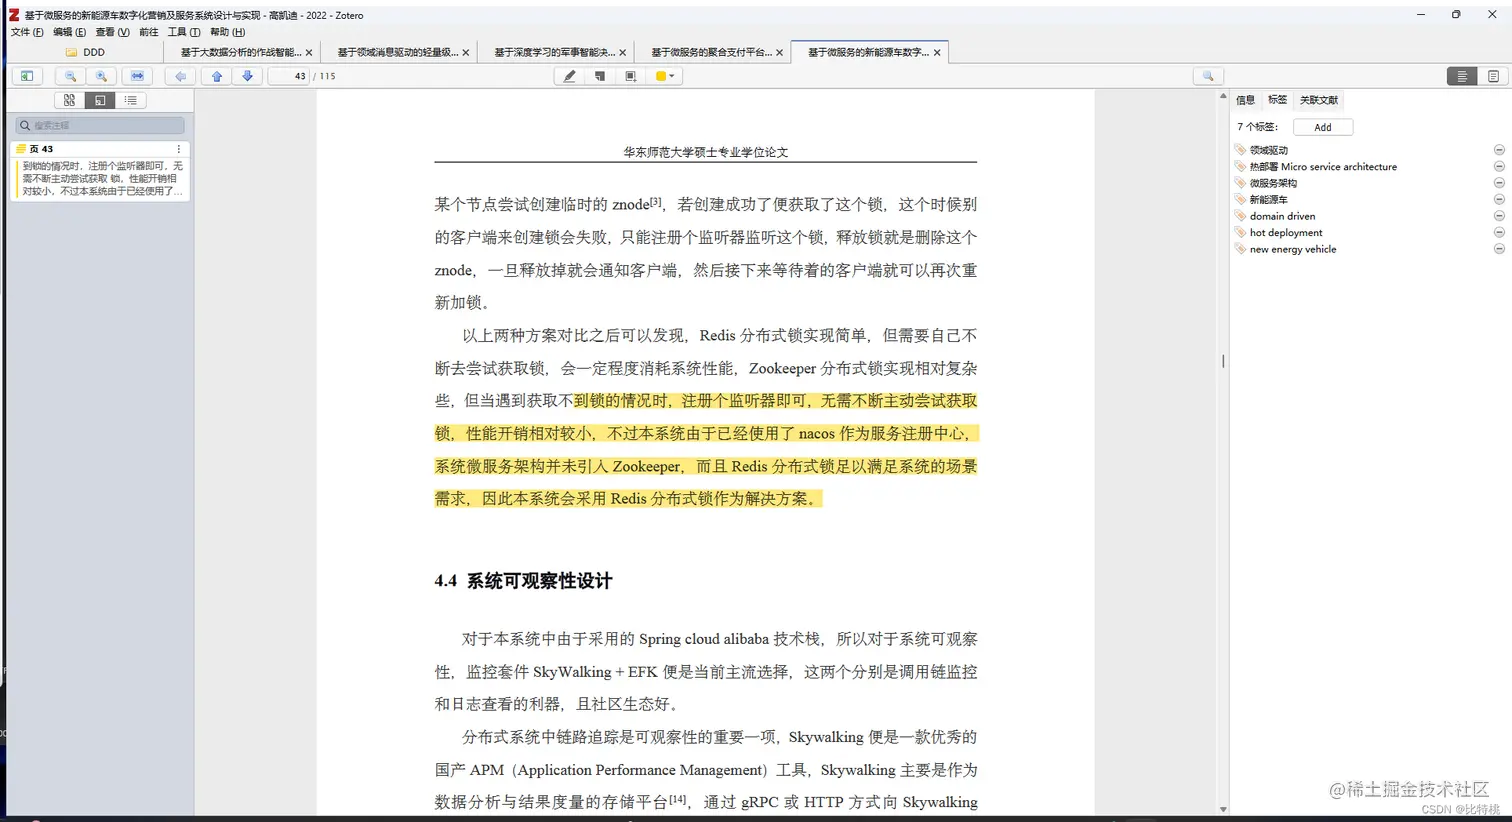Click the zoom in magnifier icon
The image size is (1512, 822).
pos(101,75)
